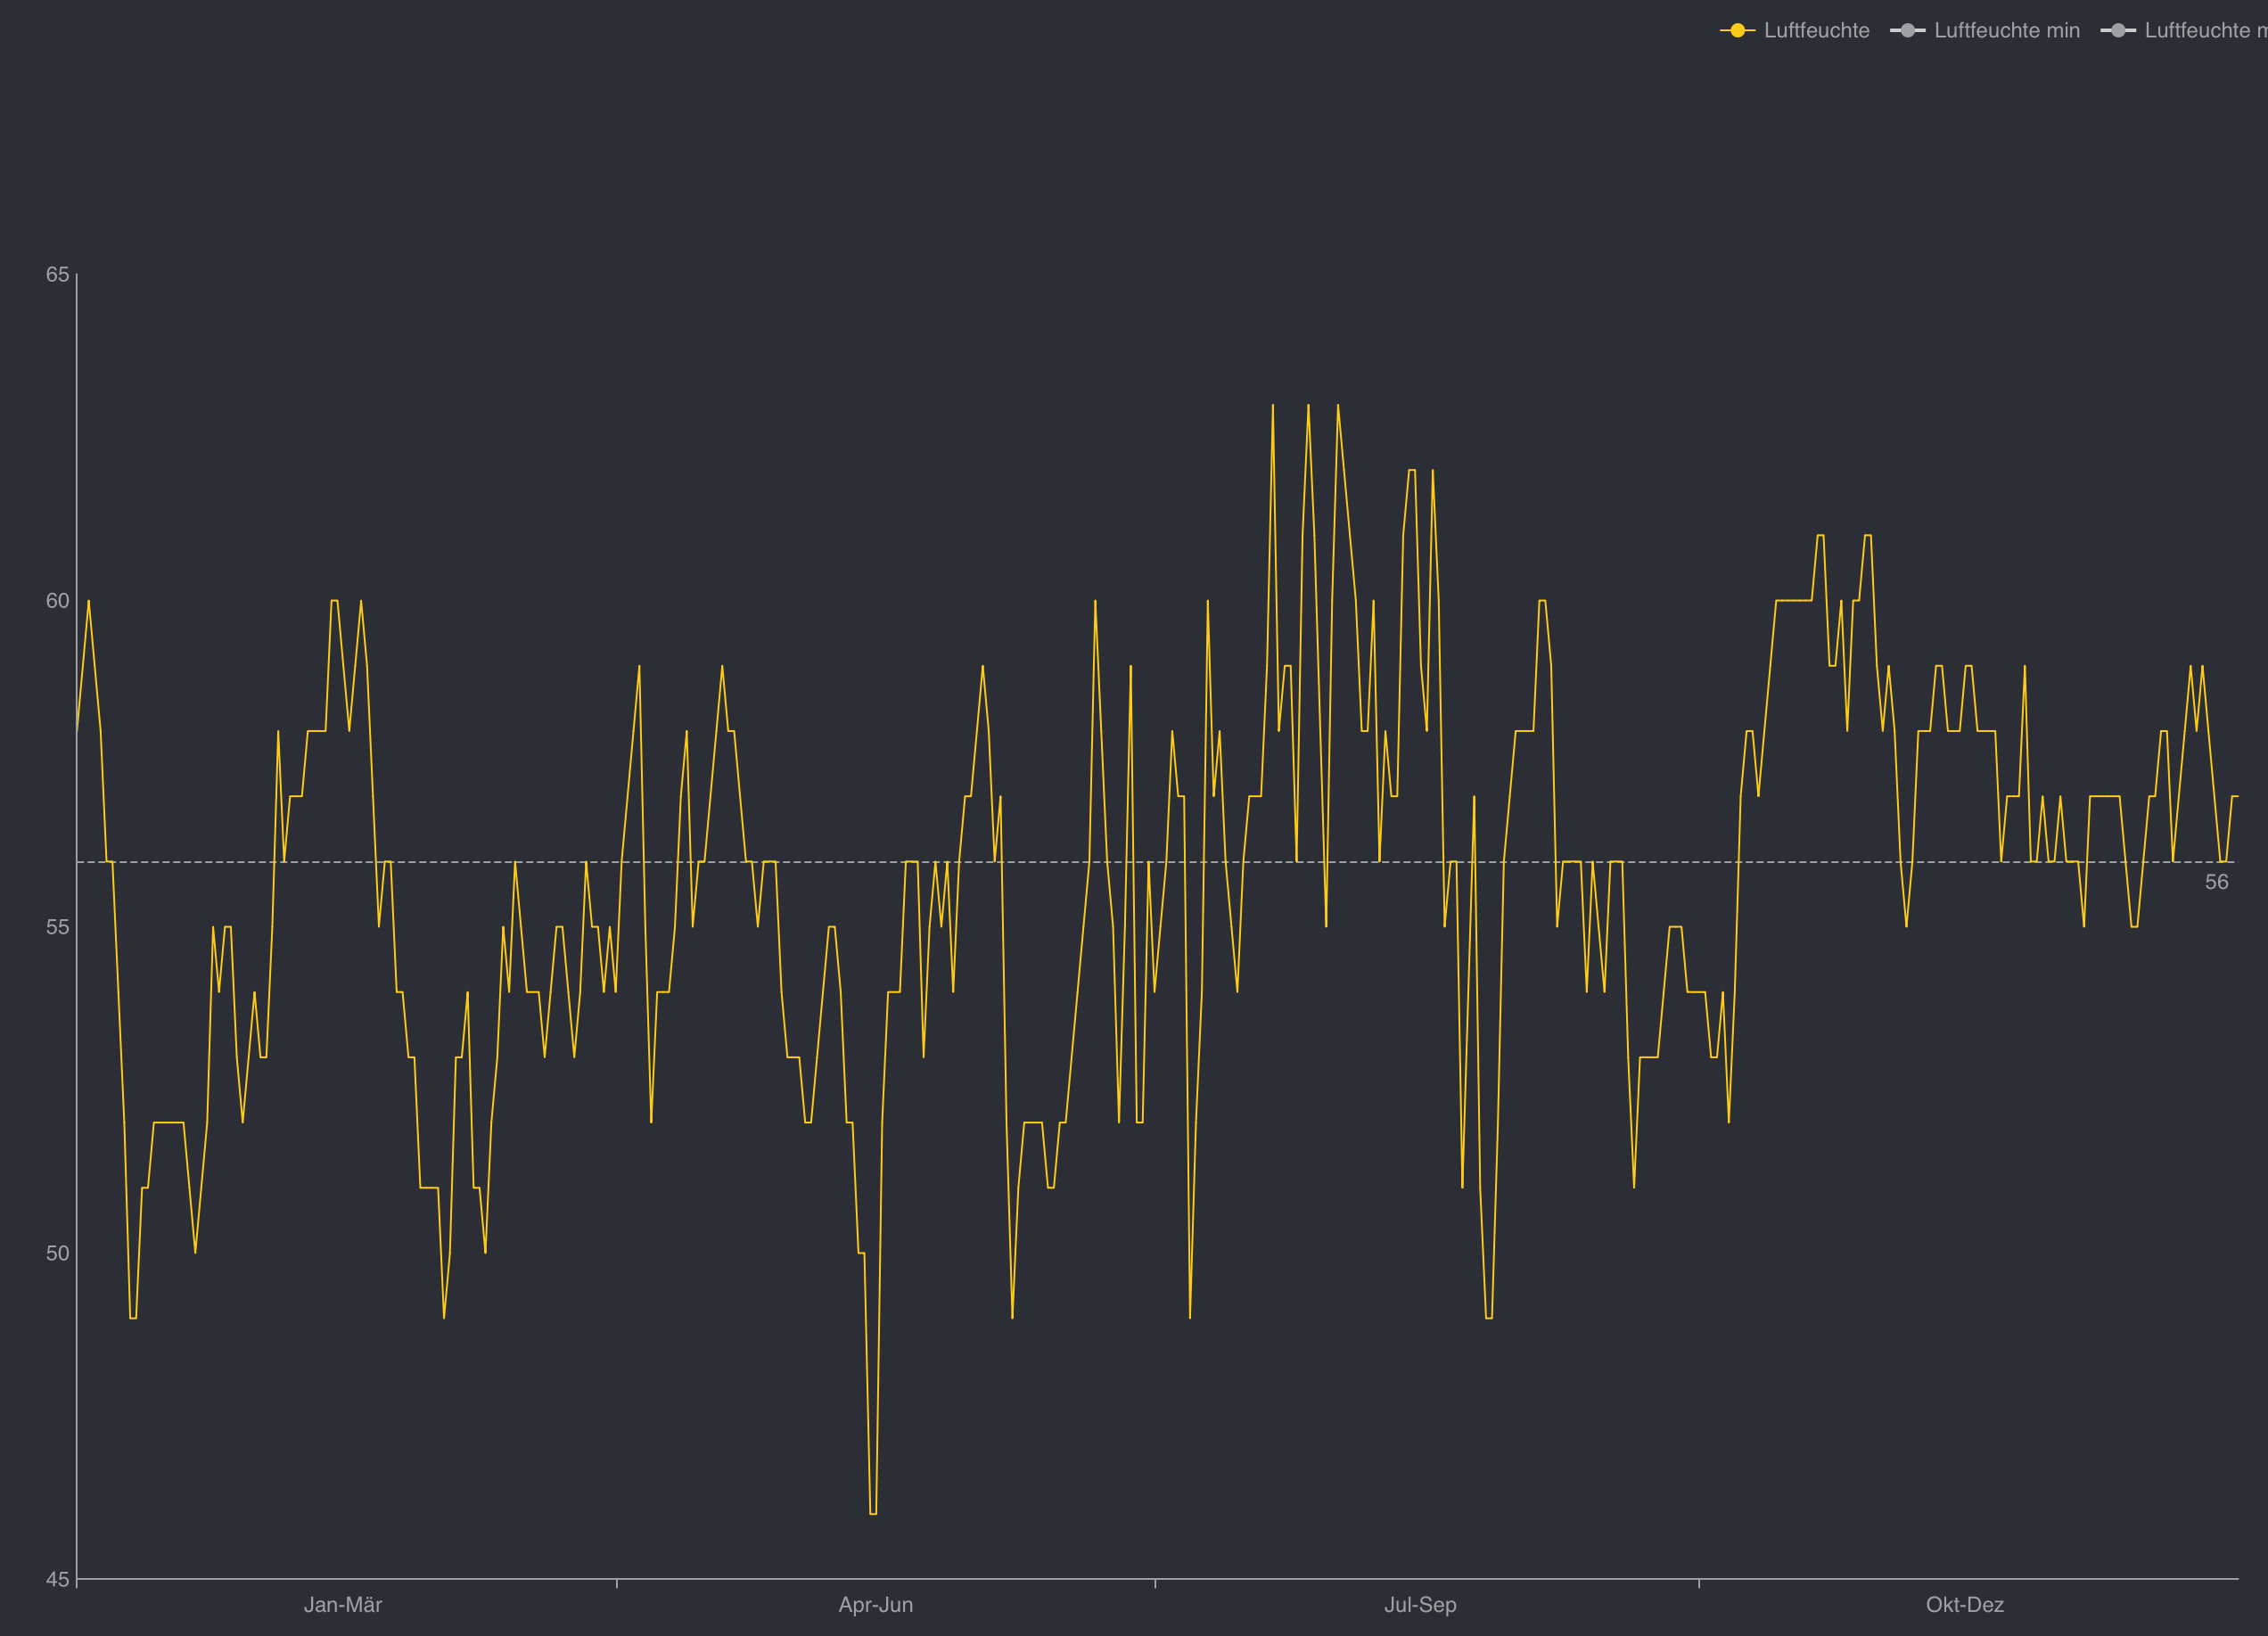Click the 56 average line label
The height and width of the screenshot is (1636, 2268).
2216,882
